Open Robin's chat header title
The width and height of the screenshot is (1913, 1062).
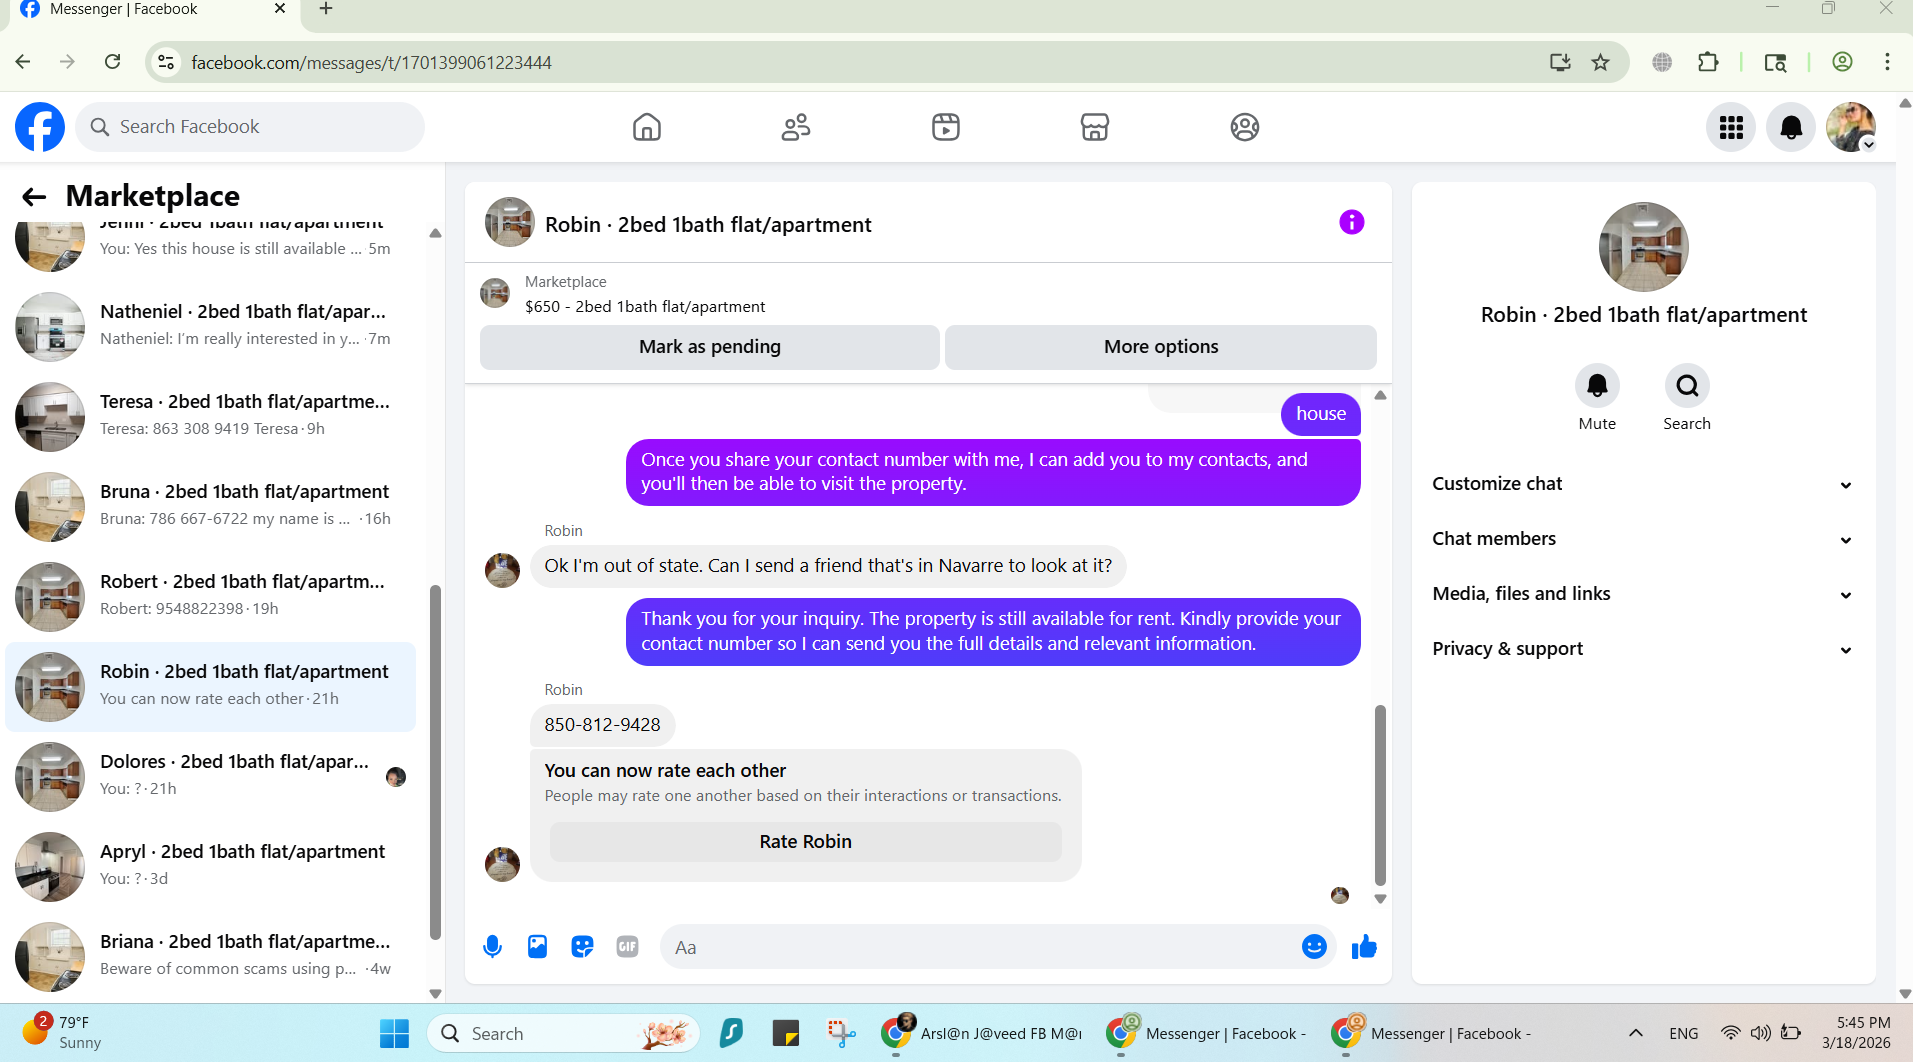click(708, 225)
